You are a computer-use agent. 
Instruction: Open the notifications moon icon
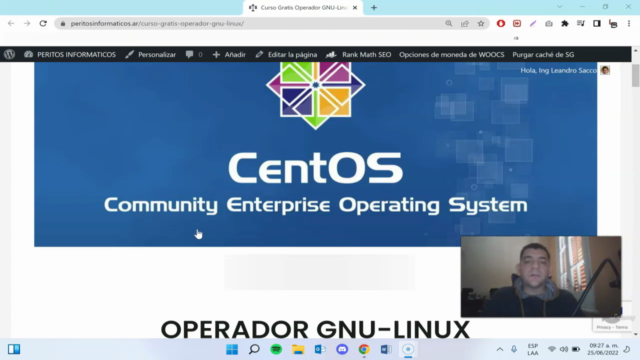tap(627, 349)
